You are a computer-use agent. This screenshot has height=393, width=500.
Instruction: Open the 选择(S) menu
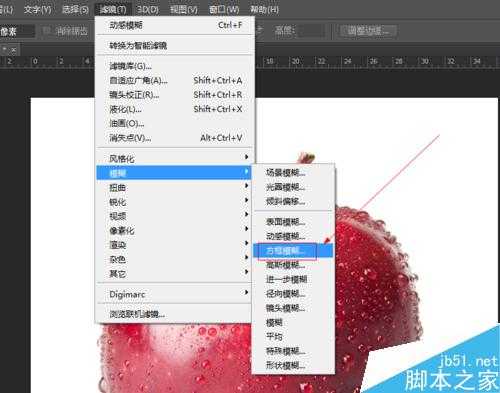click(75, 9)
